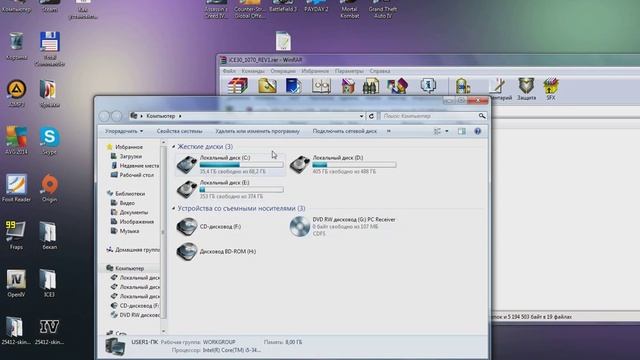Click the search magnifier in Explorer
This screenshot has height=360, width=640.
pos(482,116)
